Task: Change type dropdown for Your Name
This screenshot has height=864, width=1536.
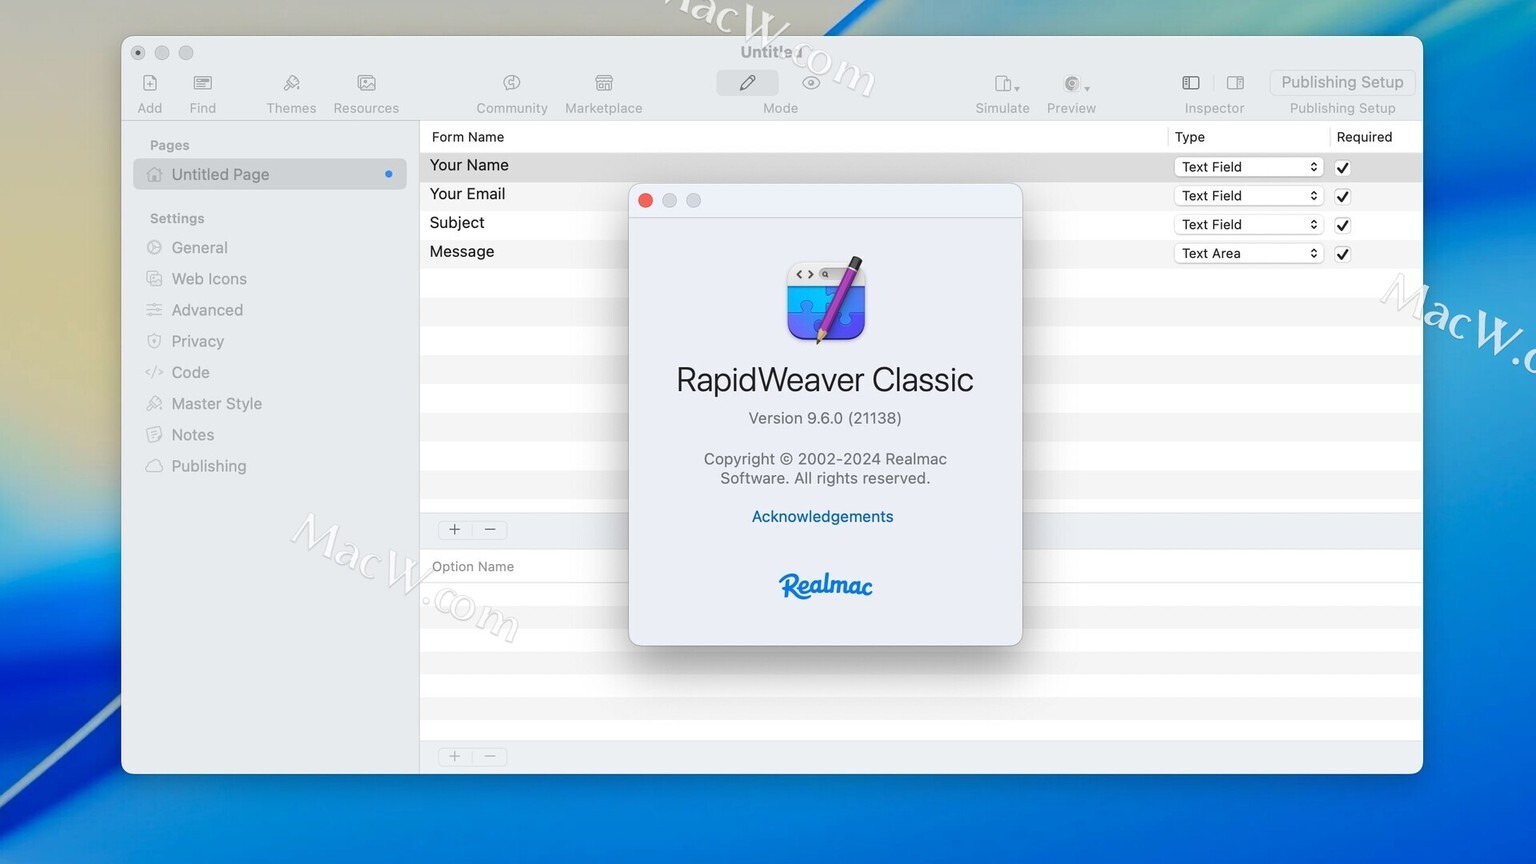Action: [1249, 167]
